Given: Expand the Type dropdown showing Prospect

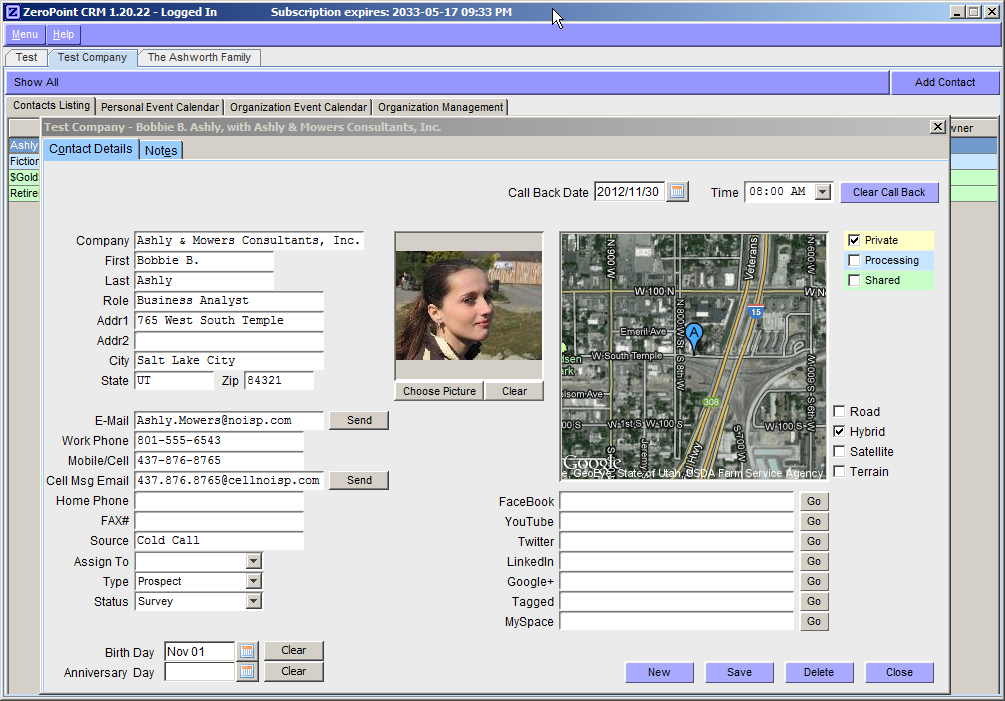Looking at the screenshot, I should tap(254, 581).
